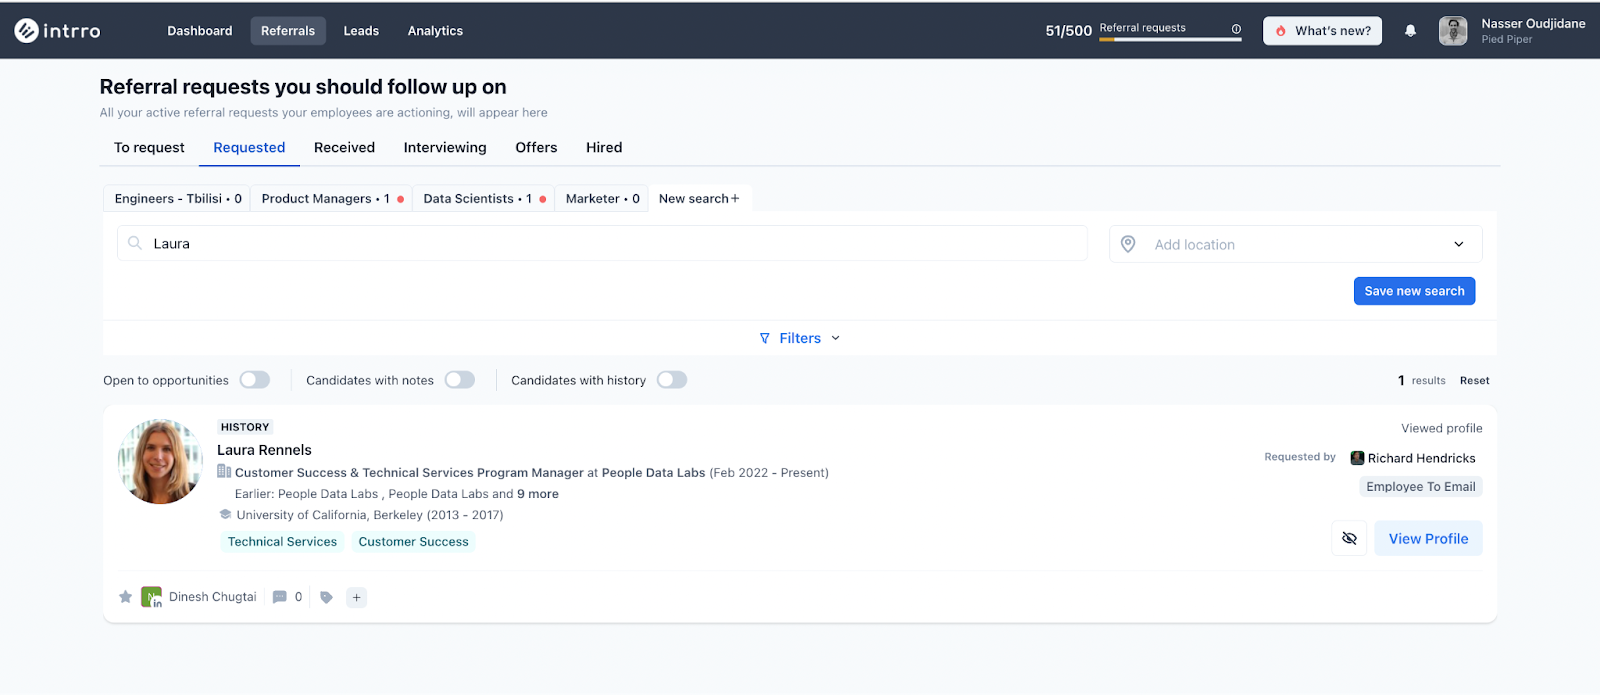The width and height of the screenshot is (1600, 695).
Task: Open Analytics in the top navigation
Action: 435,31
